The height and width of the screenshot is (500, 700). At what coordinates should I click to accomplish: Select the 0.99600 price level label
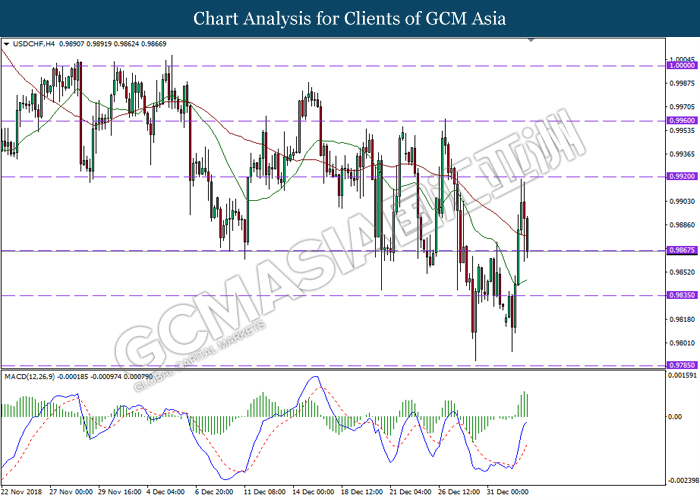pyautogui.click(x=682, y=121)
